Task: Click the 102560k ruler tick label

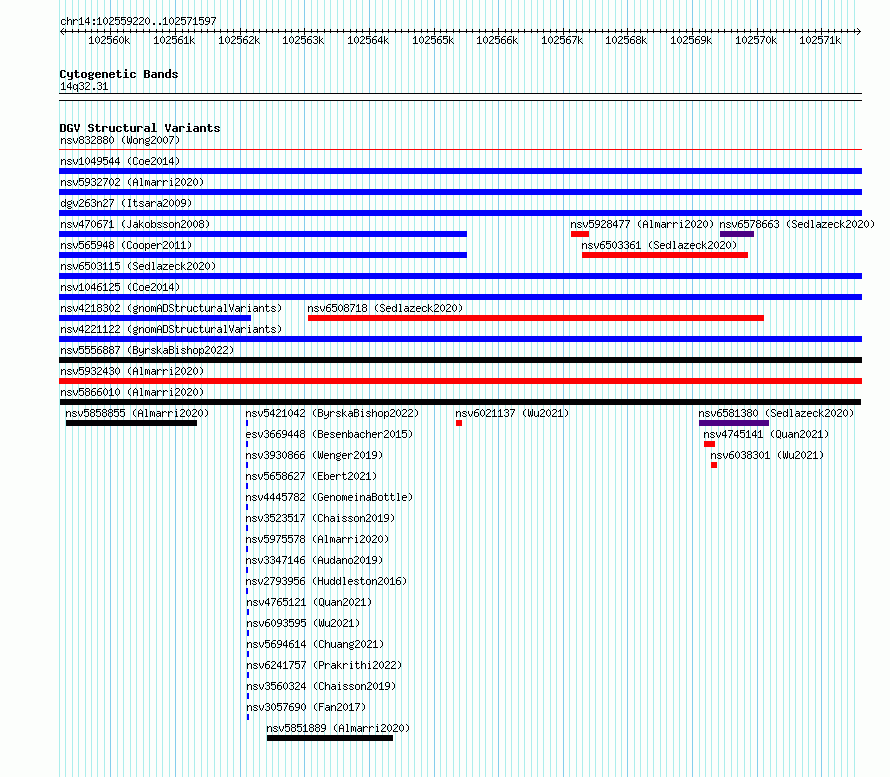Action: 109,40
